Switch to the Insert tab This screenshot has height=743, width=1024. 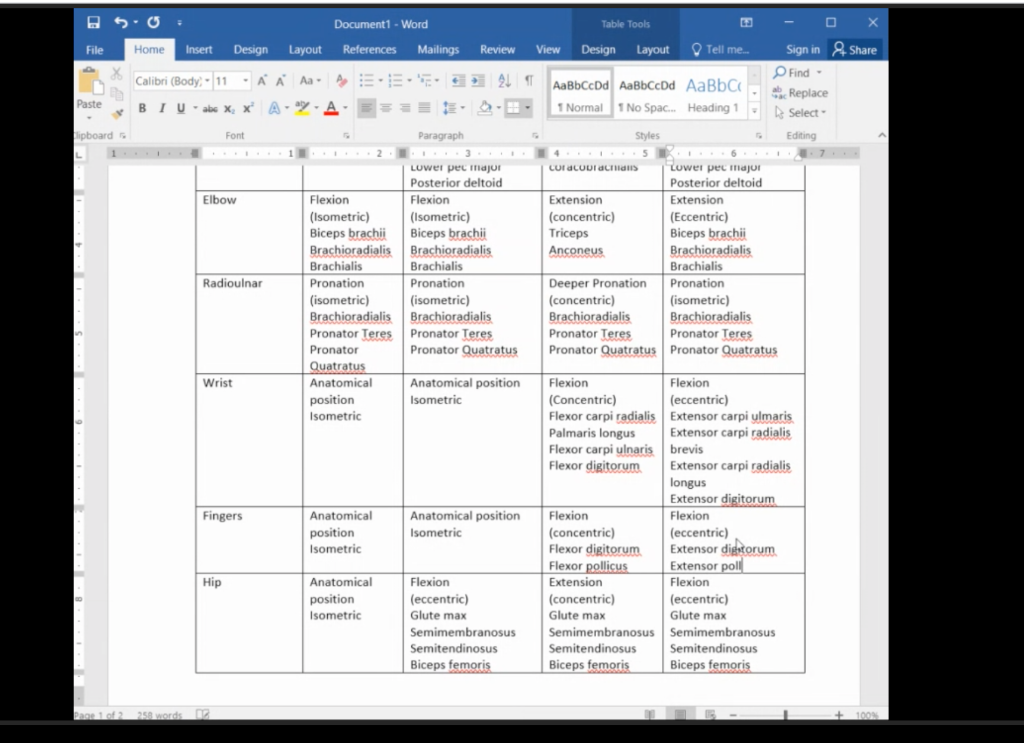pos(199,50)
